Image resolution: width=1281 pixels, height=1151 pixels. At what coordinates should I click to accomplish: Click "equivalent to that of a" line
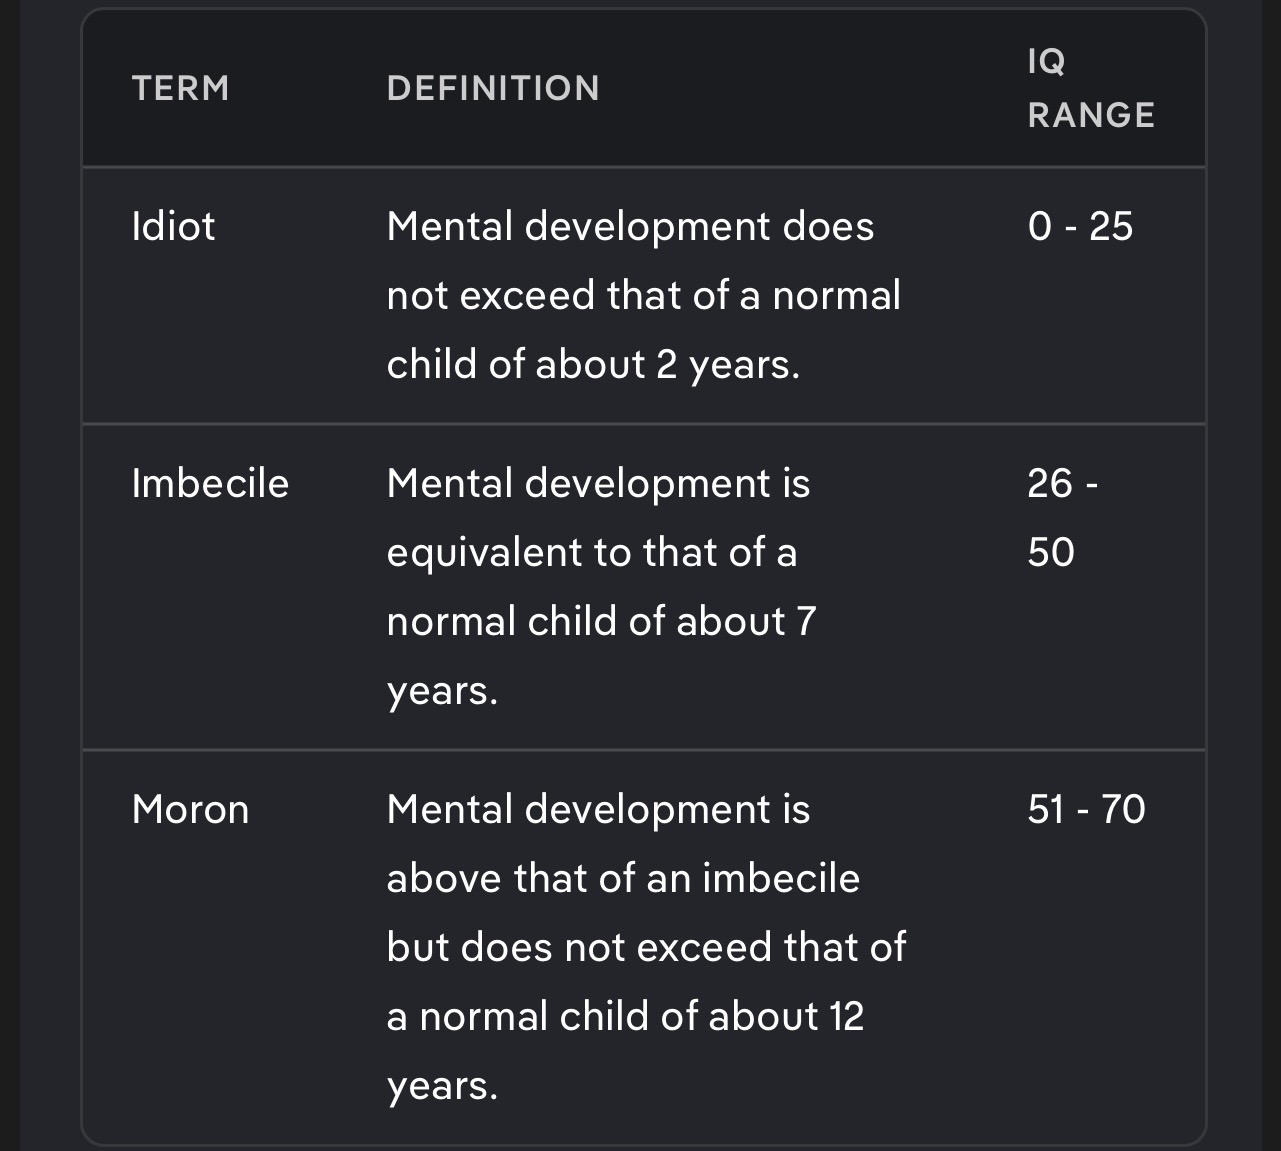pos(592,552)
